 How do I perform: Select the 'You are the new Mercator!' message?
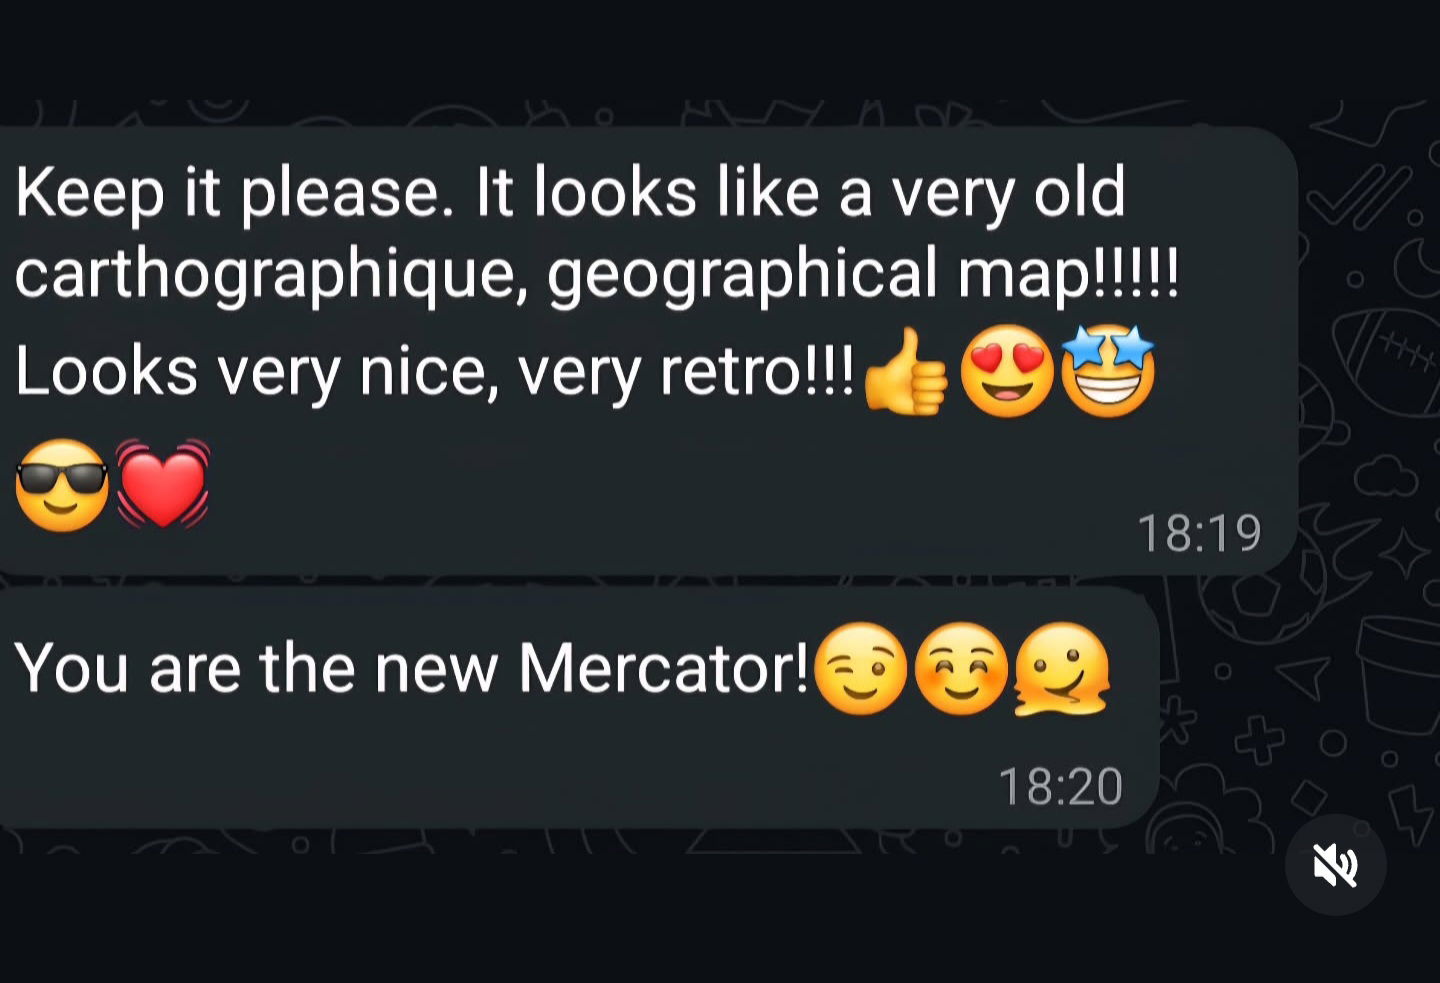[578, 708]
